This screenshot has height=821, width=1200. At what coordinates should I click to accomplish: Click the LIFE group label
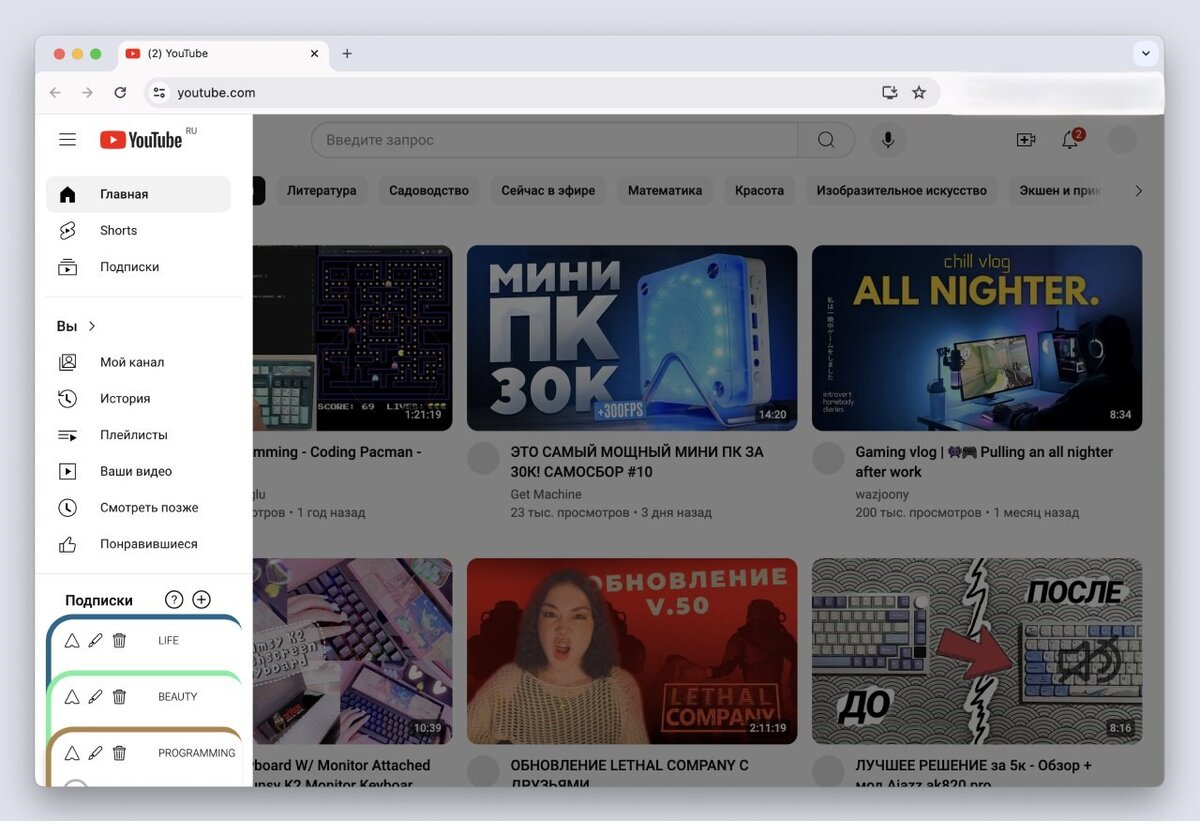tap(168, 641)
